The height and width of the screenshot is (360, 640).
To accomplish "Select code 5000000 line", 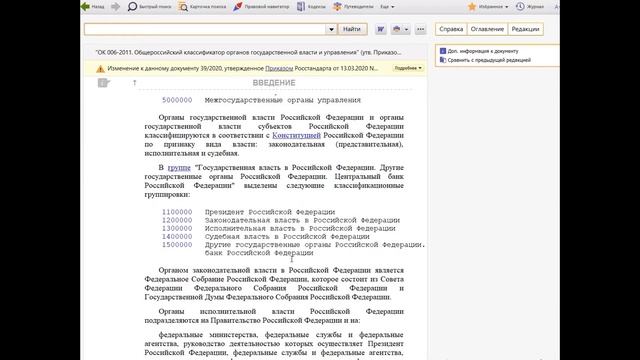I will pyautogui.click(x=261, y=100).
